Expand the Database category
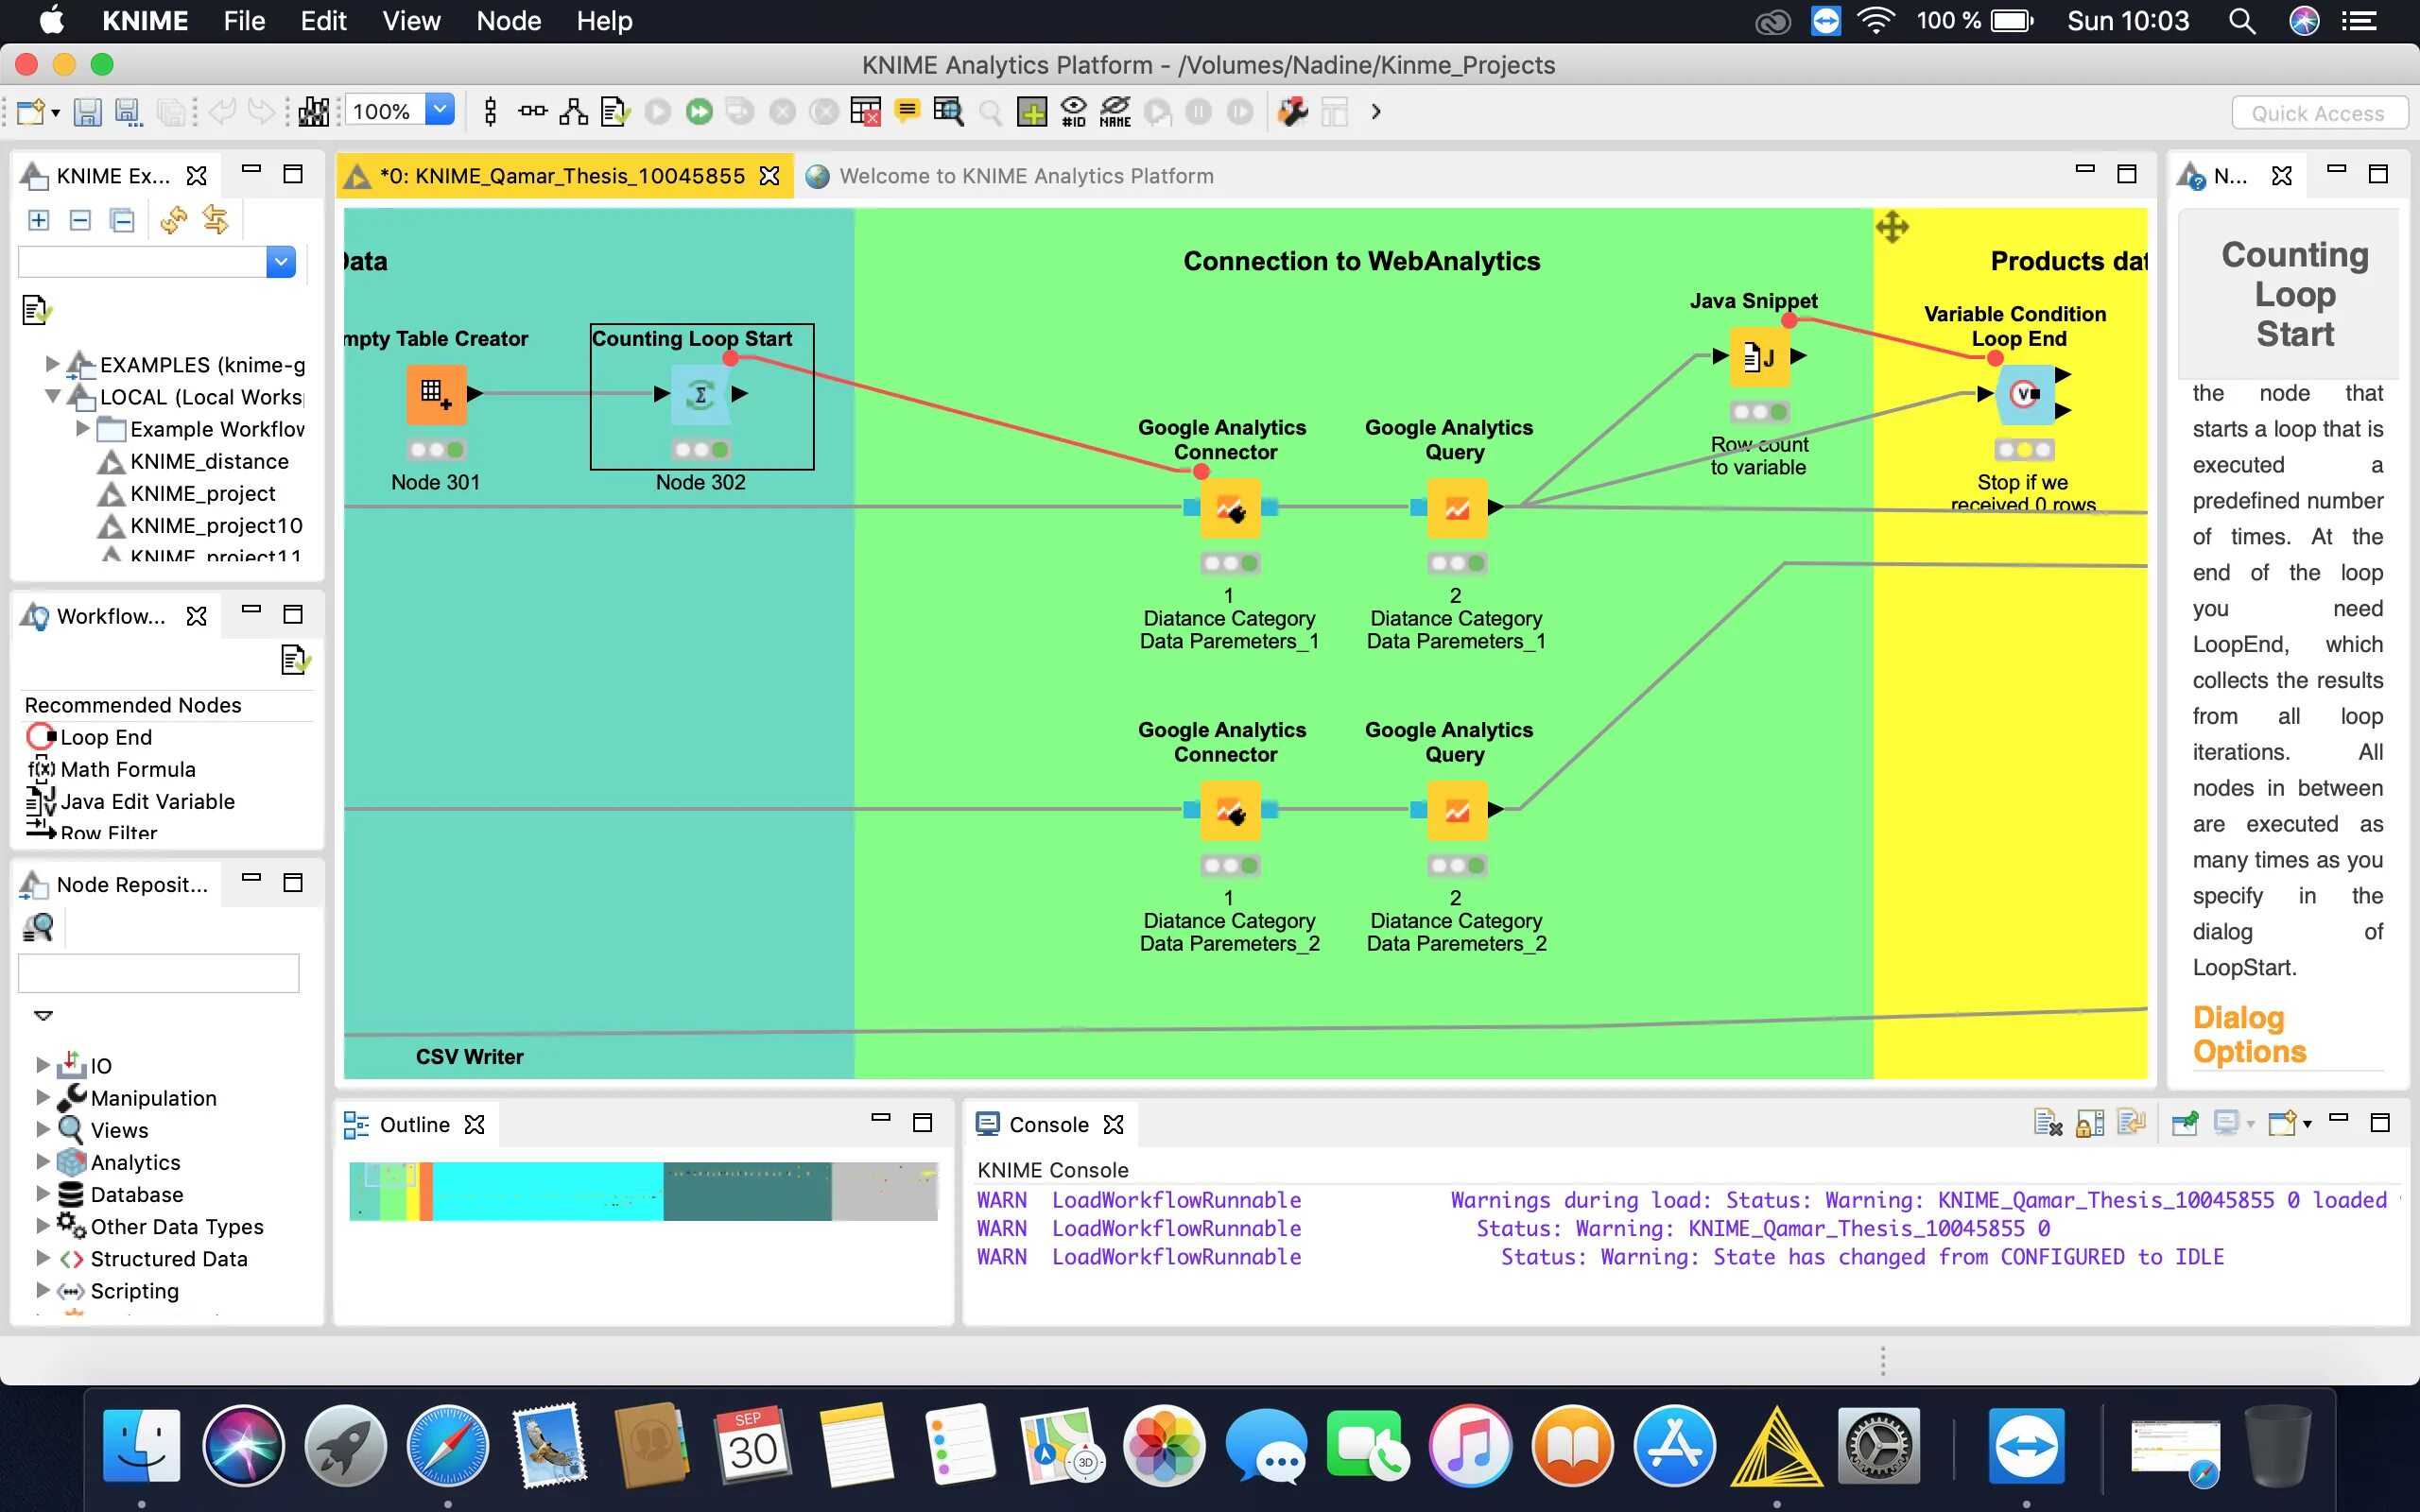Viewport: 2420px width, 1512px height. (42, 1193)
